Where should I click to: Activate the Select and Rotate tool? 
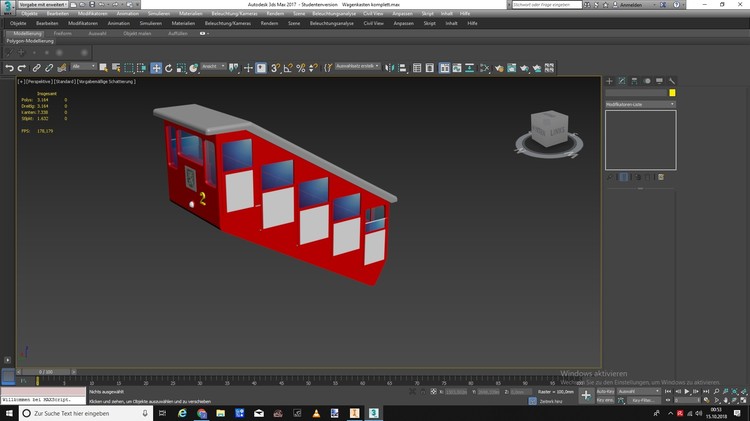click(x=168, y=68)
